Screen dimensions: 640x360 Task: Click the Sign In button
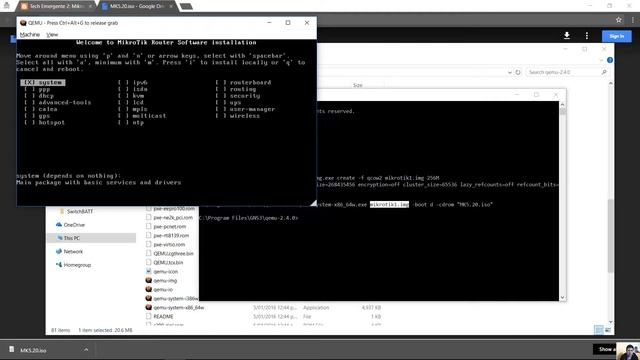616,36
